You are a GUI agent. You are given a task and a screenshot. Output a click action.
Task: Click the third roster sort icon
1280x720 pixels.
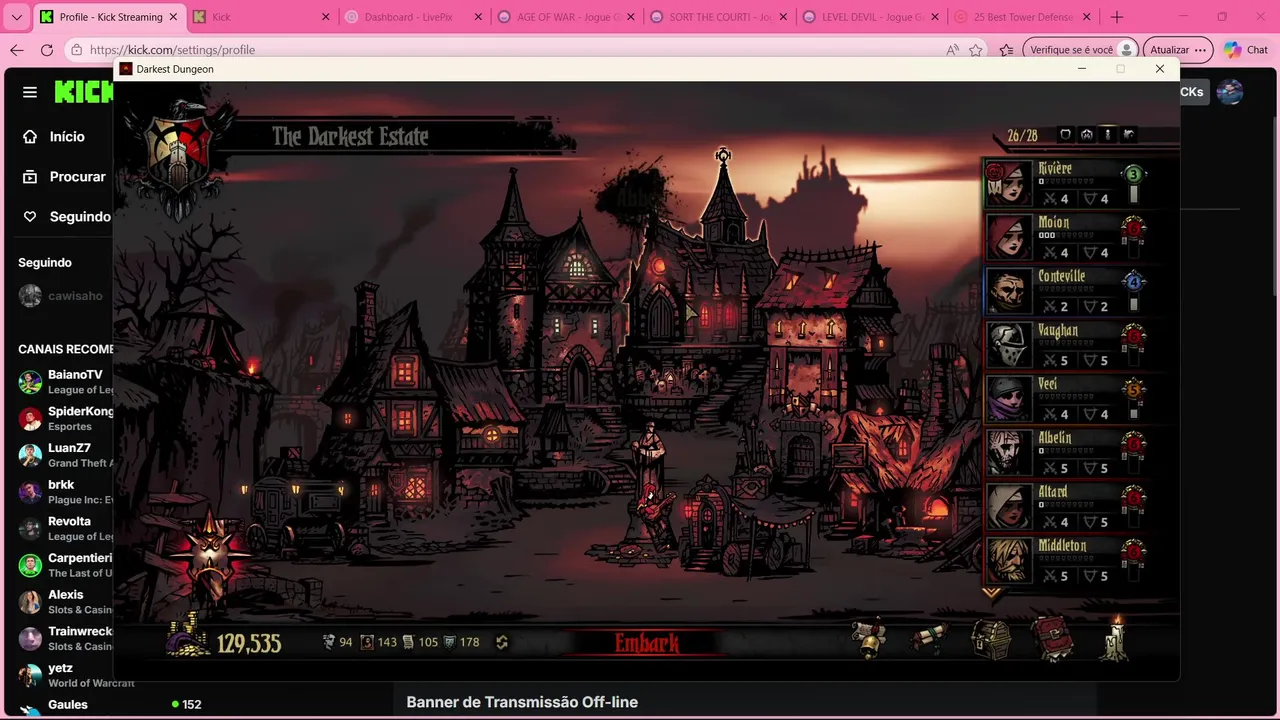(x=1107, y=134)
